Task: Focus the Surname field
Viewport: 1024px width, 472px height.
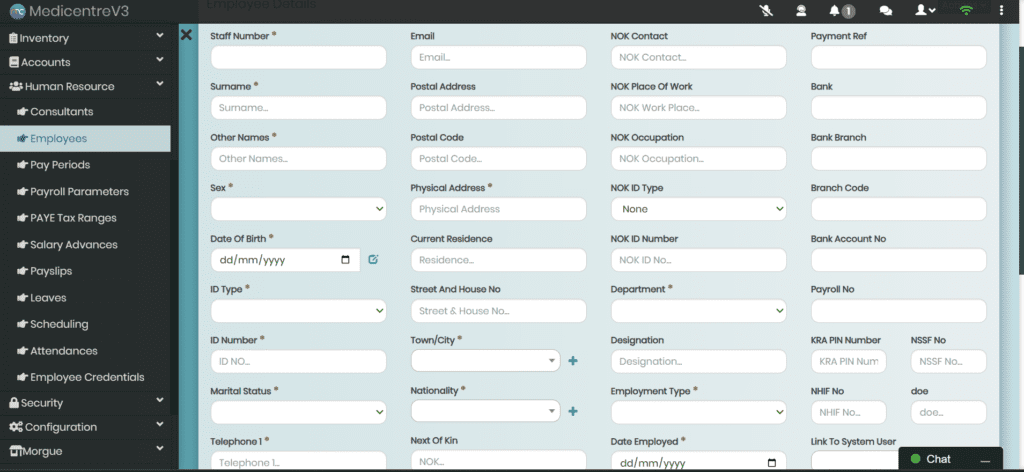Action: pyautogui.click(x=298, y=108)
